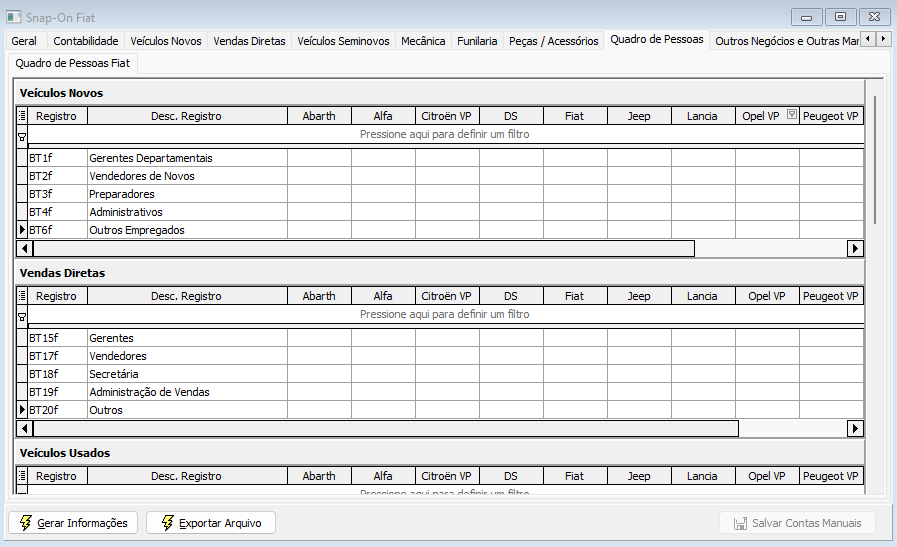
Task: Click the filter funnel icon in Vendas Diretas
Action: [x=22, y=317]
